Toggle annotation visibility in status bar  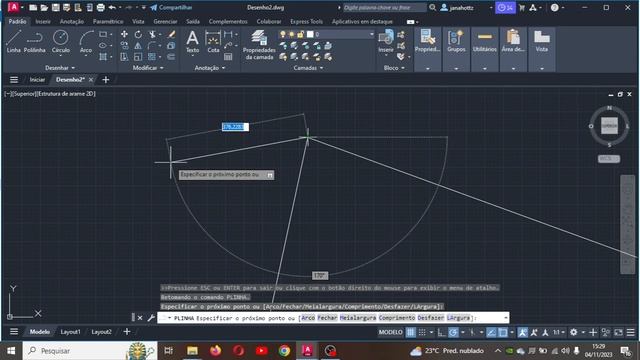tap(522, 332)
